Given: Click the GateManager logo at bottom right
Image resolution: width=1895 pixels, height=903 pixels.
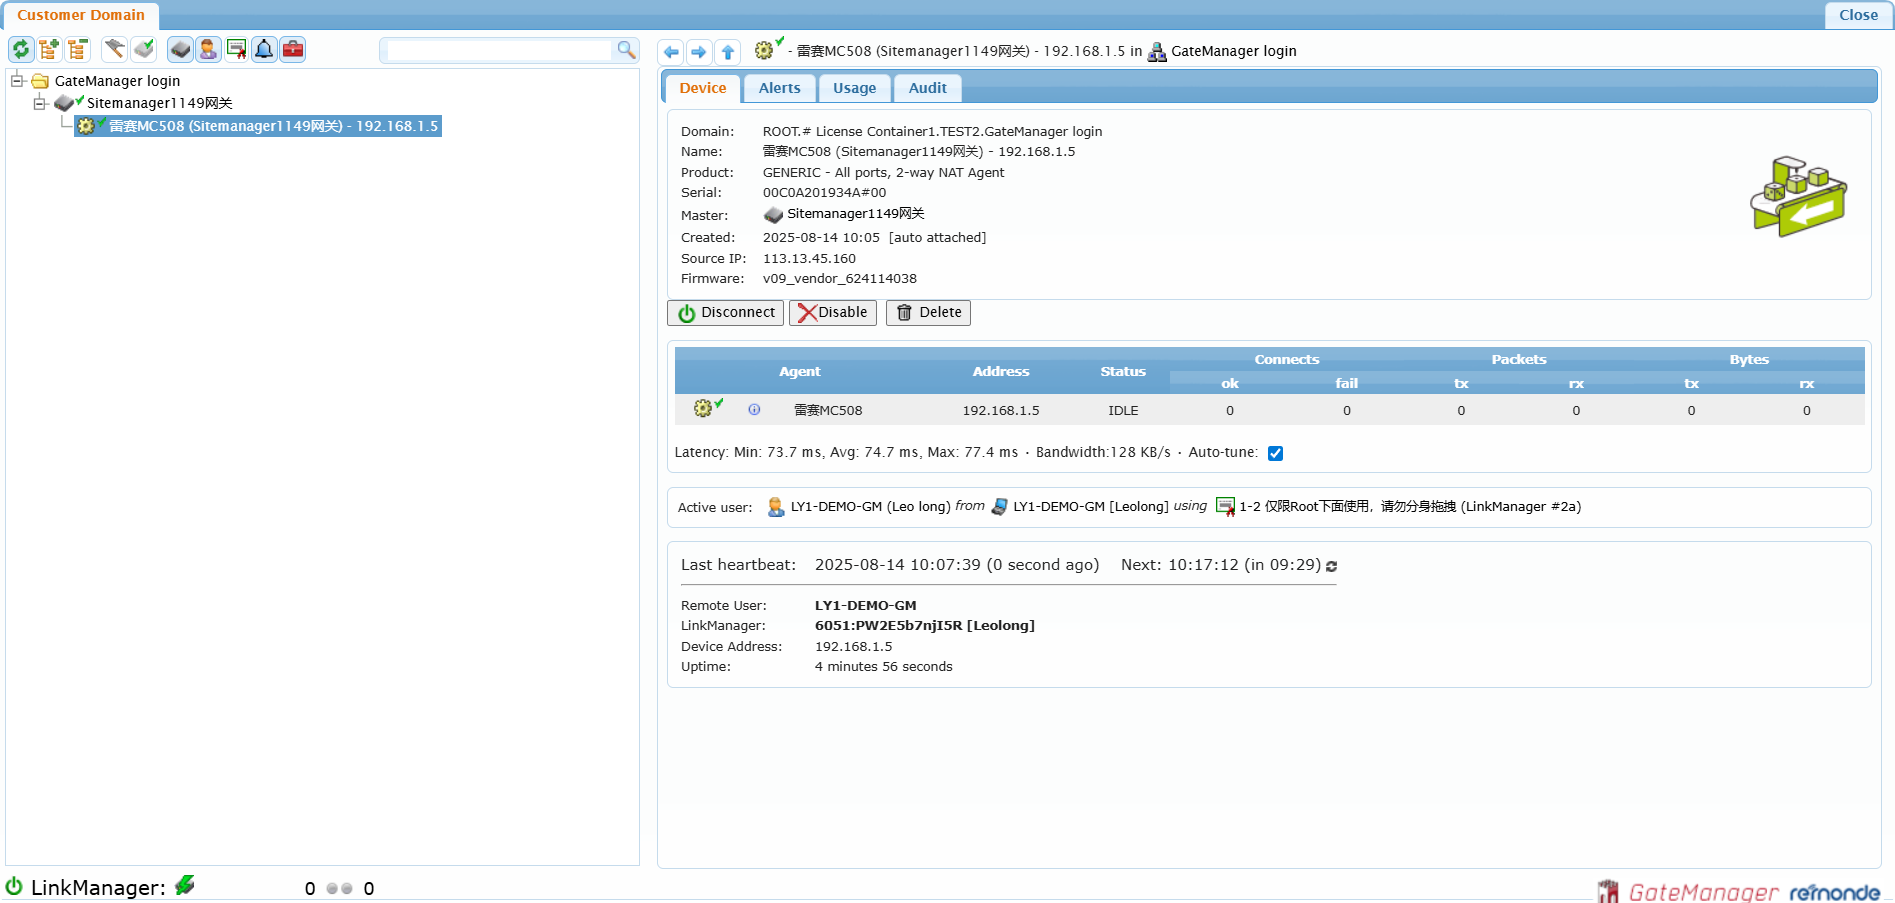Looking at the screenshot, I should [1688, 891].
